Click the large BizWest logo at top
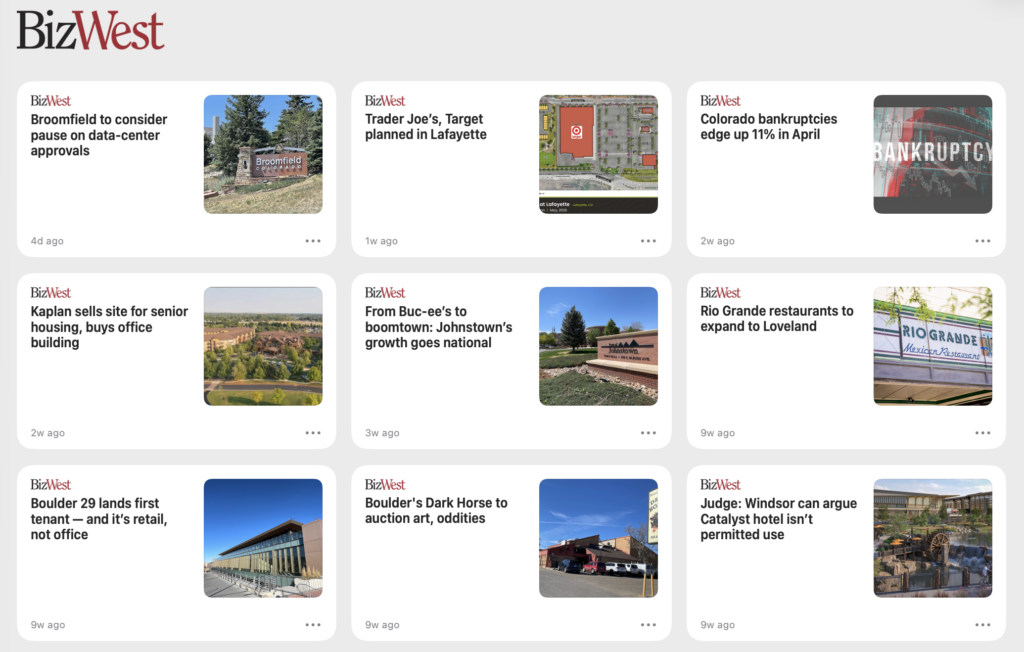 point(90,31)
